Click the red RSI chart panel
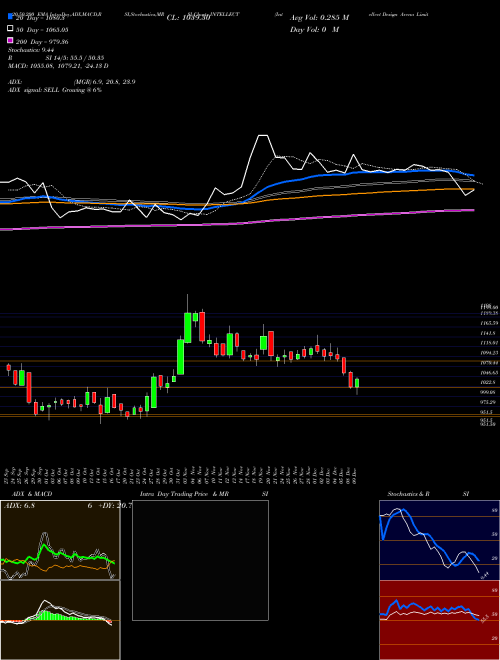The width and height of the screenshot is (500, 660). [439, 620]
